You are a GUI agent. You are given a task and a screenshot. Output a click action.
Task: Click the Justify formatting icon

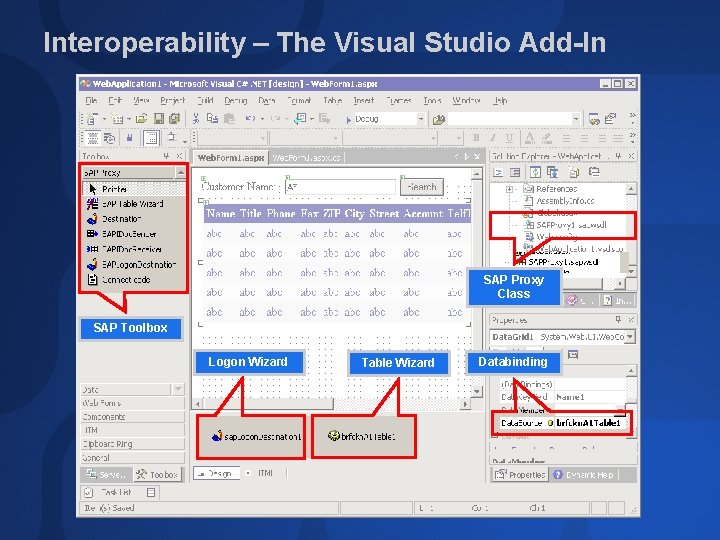coord(618,138)
